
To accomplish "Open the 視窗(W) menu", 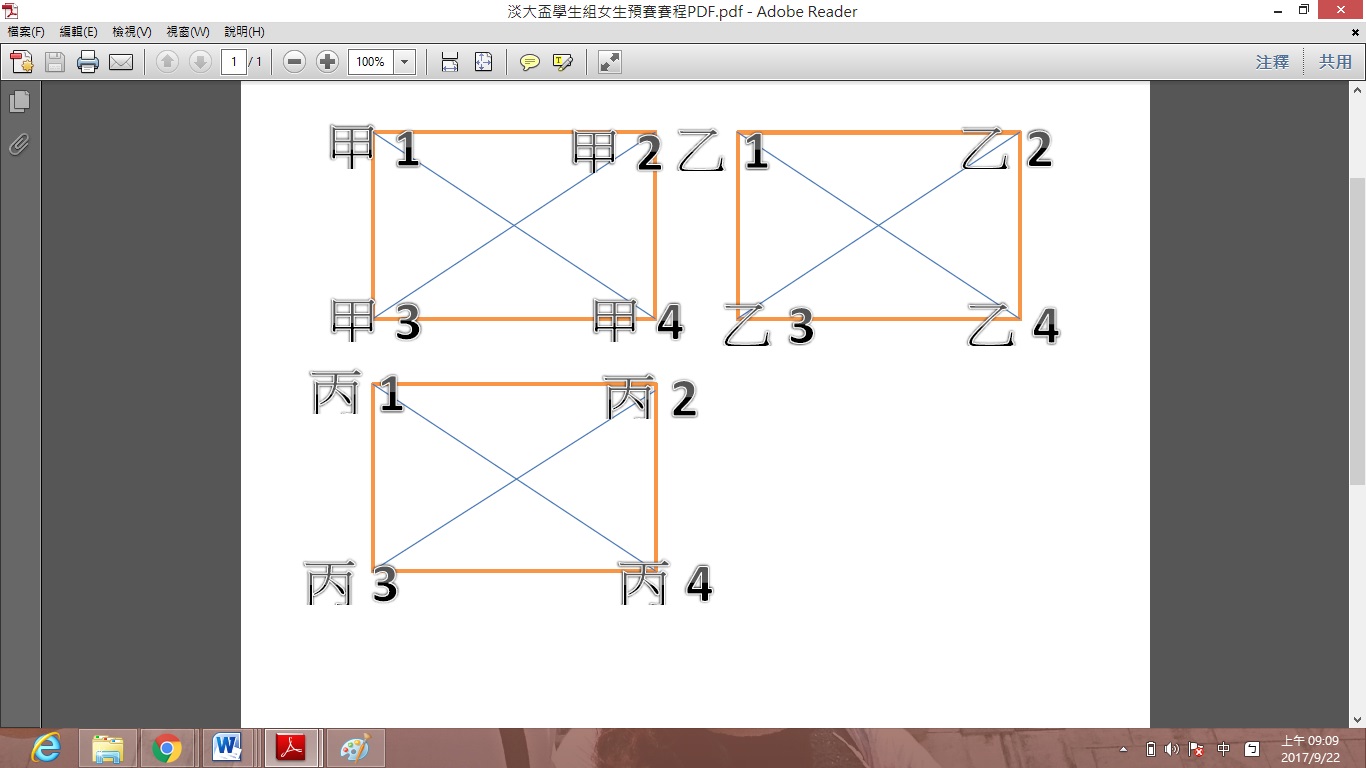I will [x=187, y=32].
